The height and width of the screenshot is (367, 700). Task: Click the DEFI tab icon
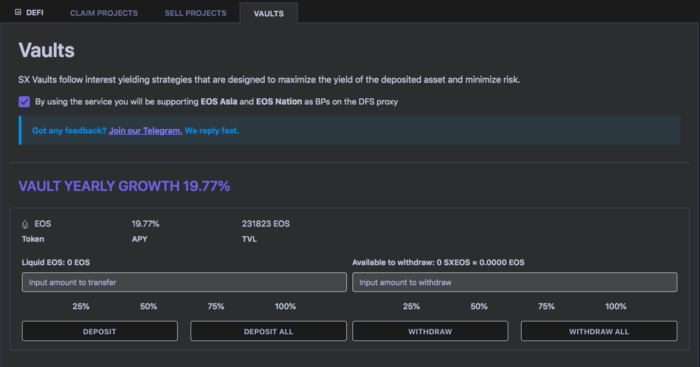[x=18, y=12]
